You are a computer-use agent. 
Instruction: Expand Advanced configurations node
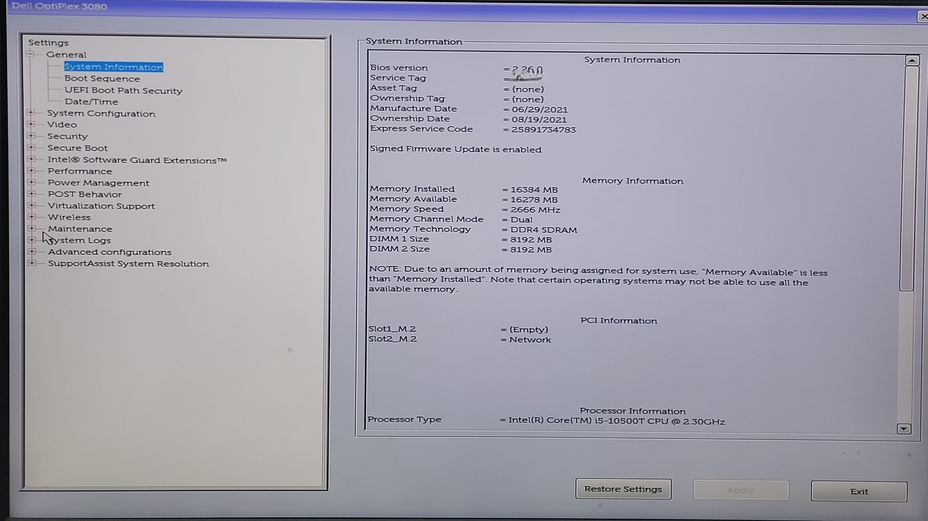tap(31, 251)
